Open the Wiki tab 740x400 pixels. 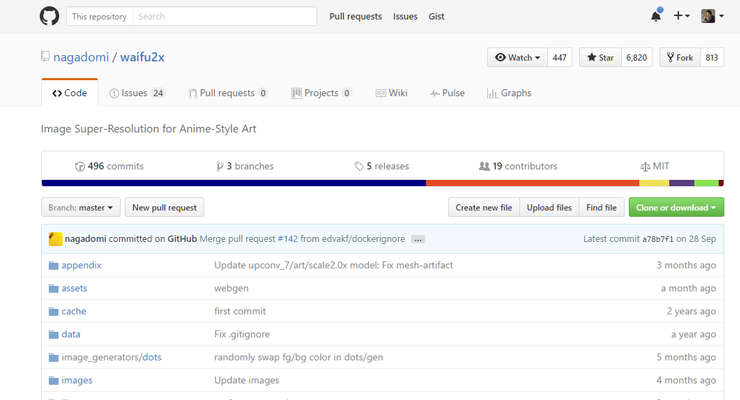pos(391,93)
